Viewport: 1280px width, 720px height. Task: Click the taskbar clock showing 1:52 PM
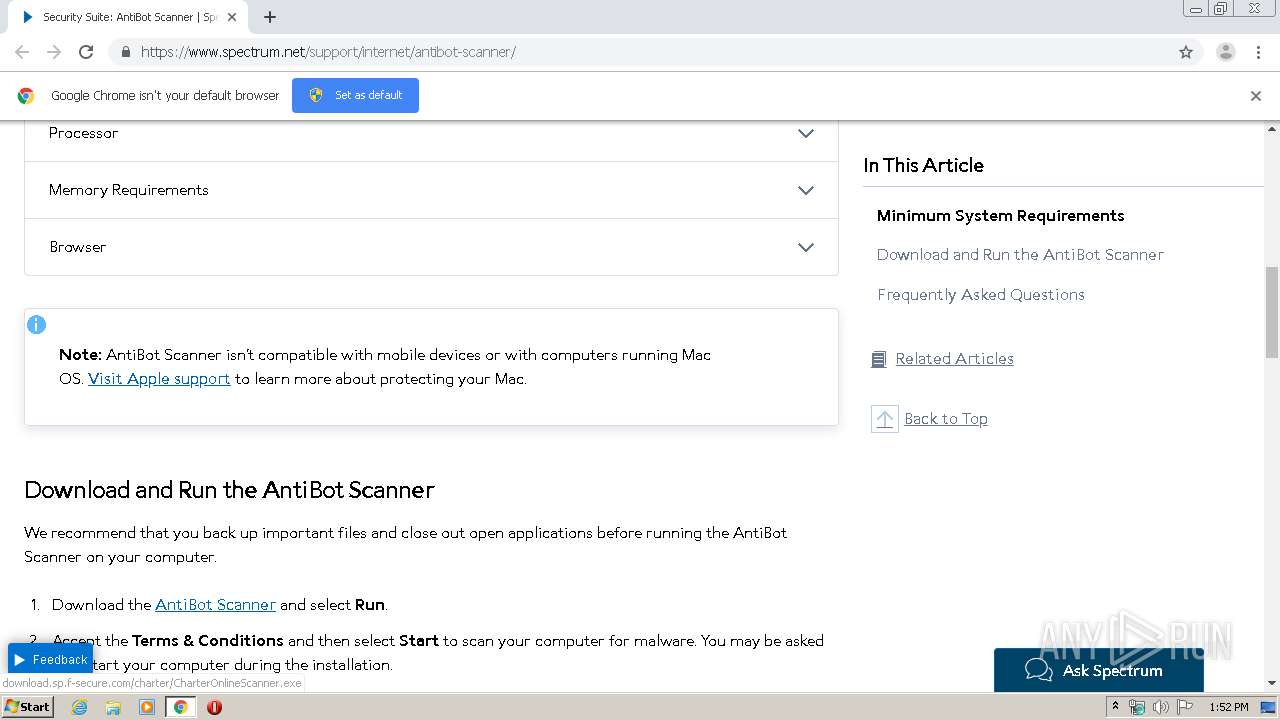click(x=1228, y=707)
